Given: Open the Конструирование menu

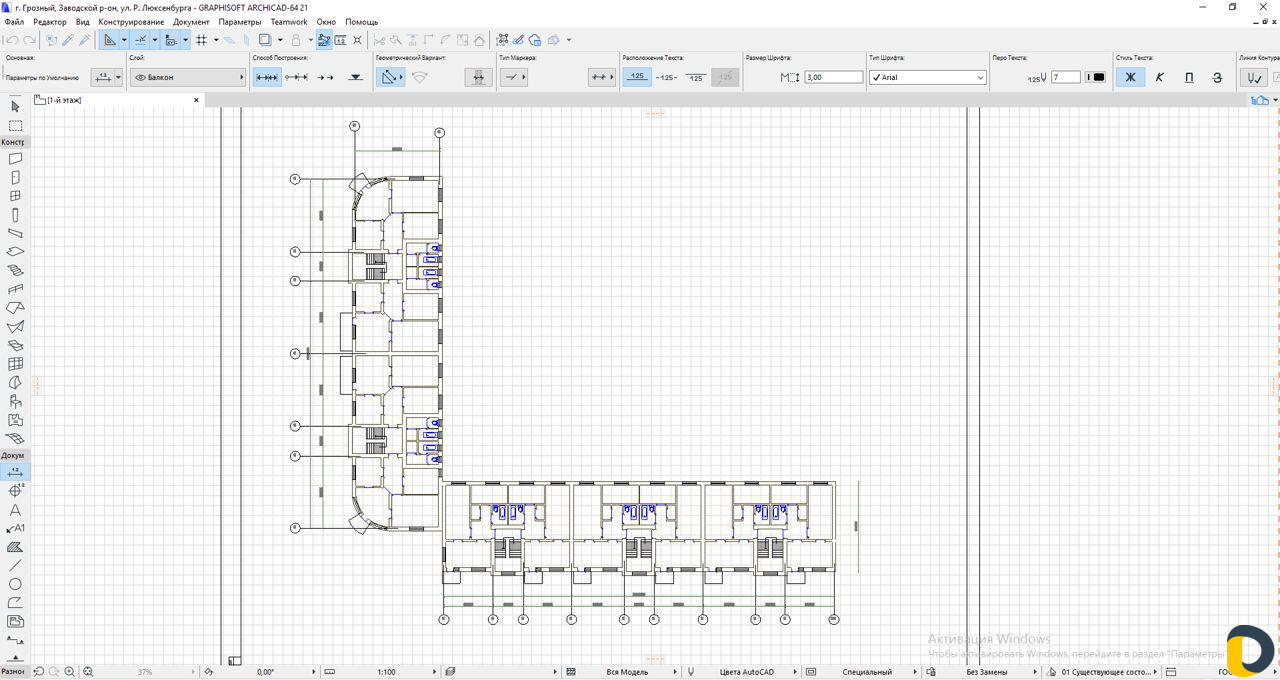Looking at the screenshot, I should [x=131, y=21].
